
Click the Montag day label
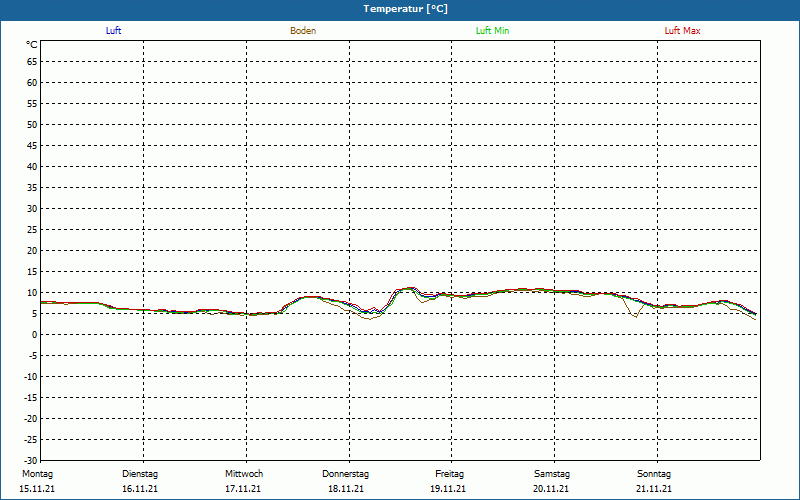37,474
